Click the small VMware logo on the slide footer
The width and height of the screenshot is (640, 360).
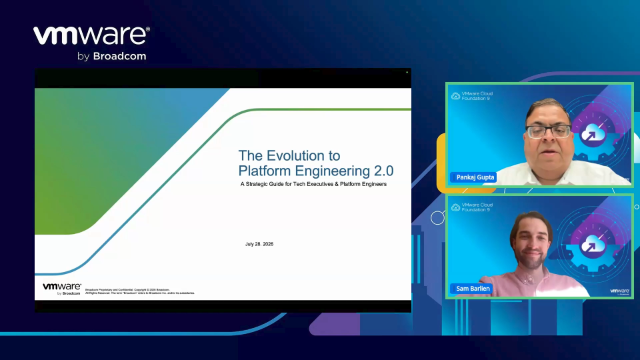coord(62,289)
